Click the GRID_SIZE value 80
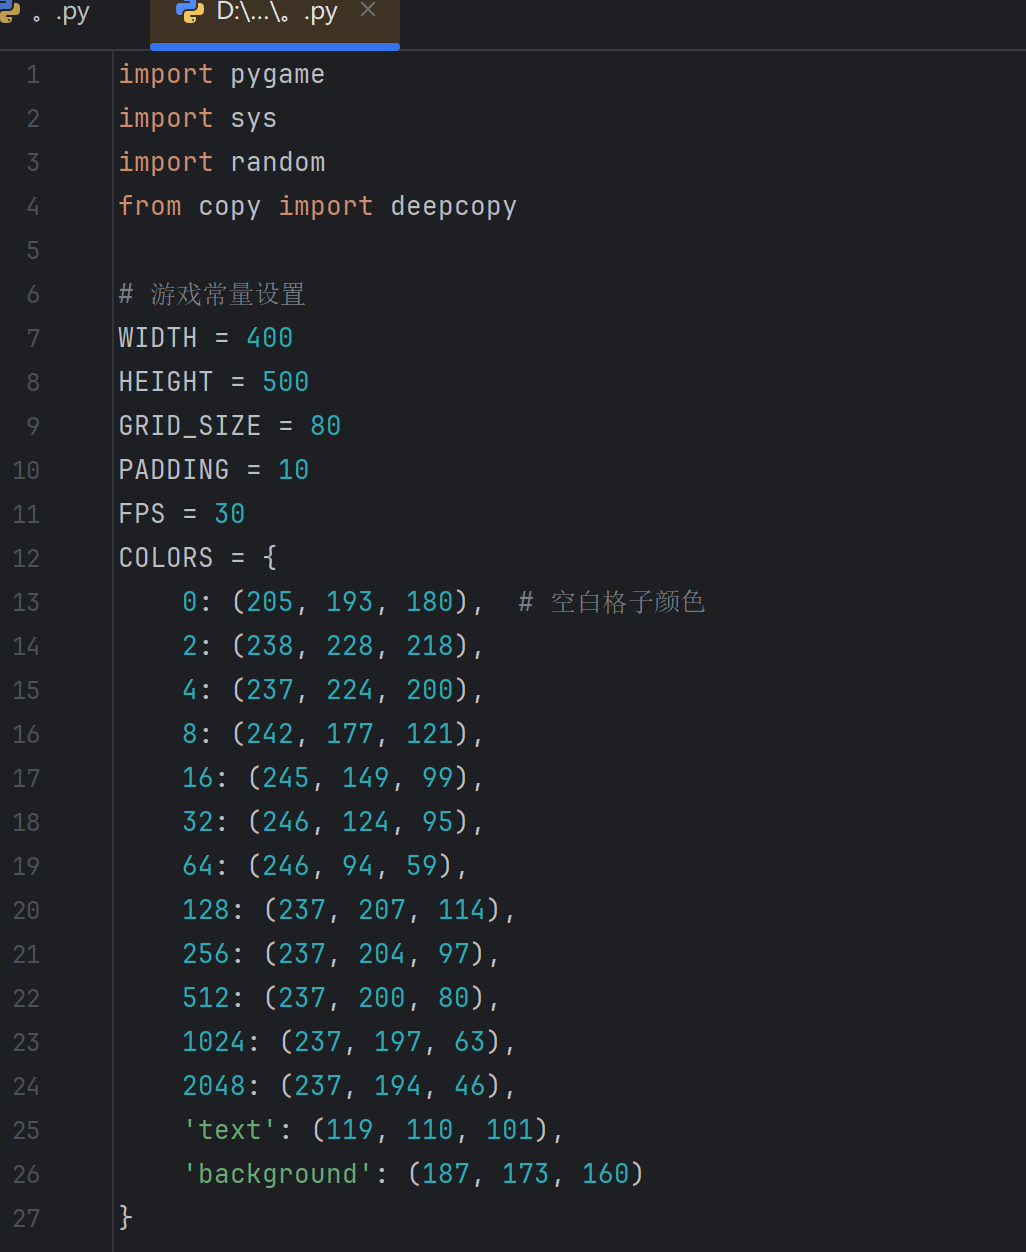The width and height of the screenshot is (1026, 1252). point(326,426)
